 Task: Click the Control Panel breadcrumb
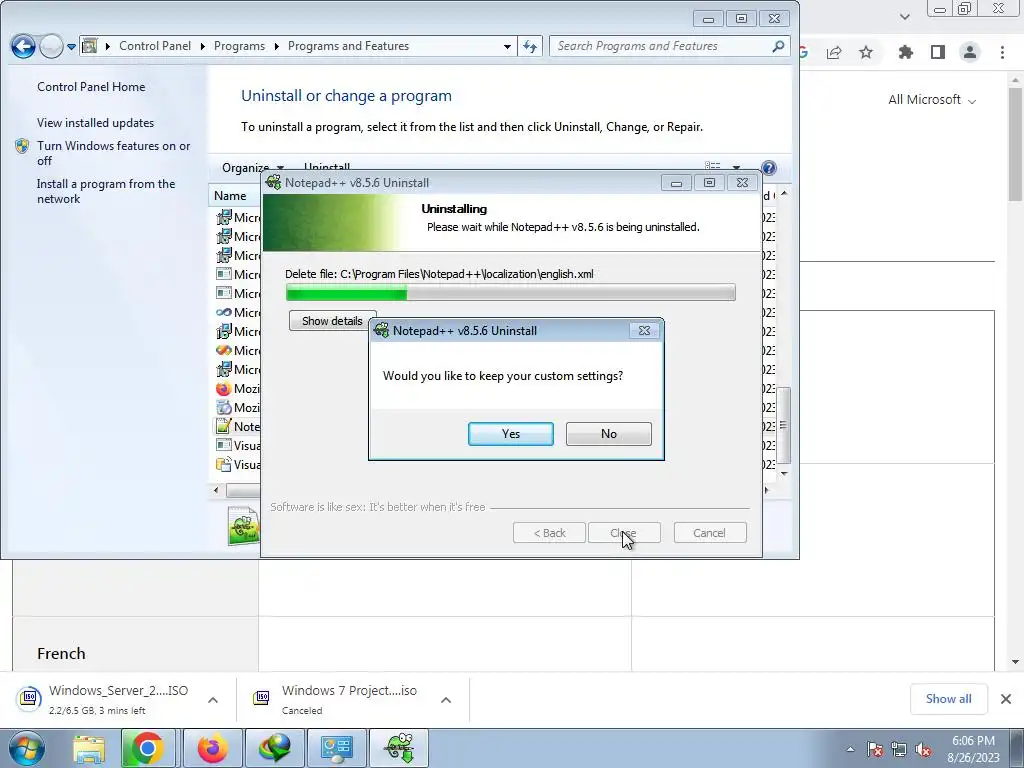pyautogui.click(x=155, y=46)
